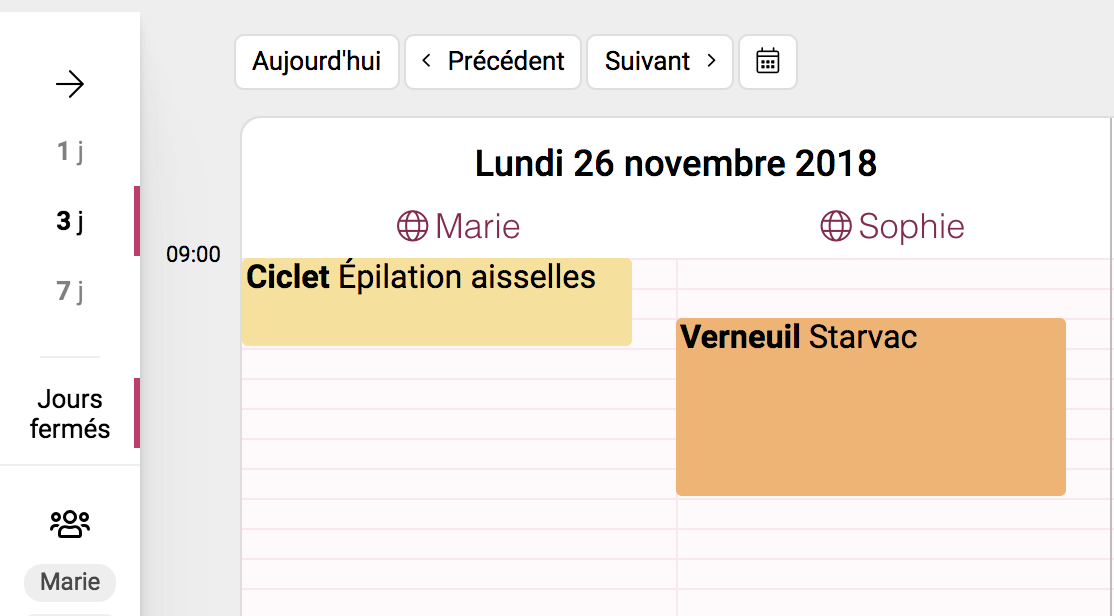Screen dimensions: 1114x616
Task: Click the Marie column header
Action: tap(458, 227)
